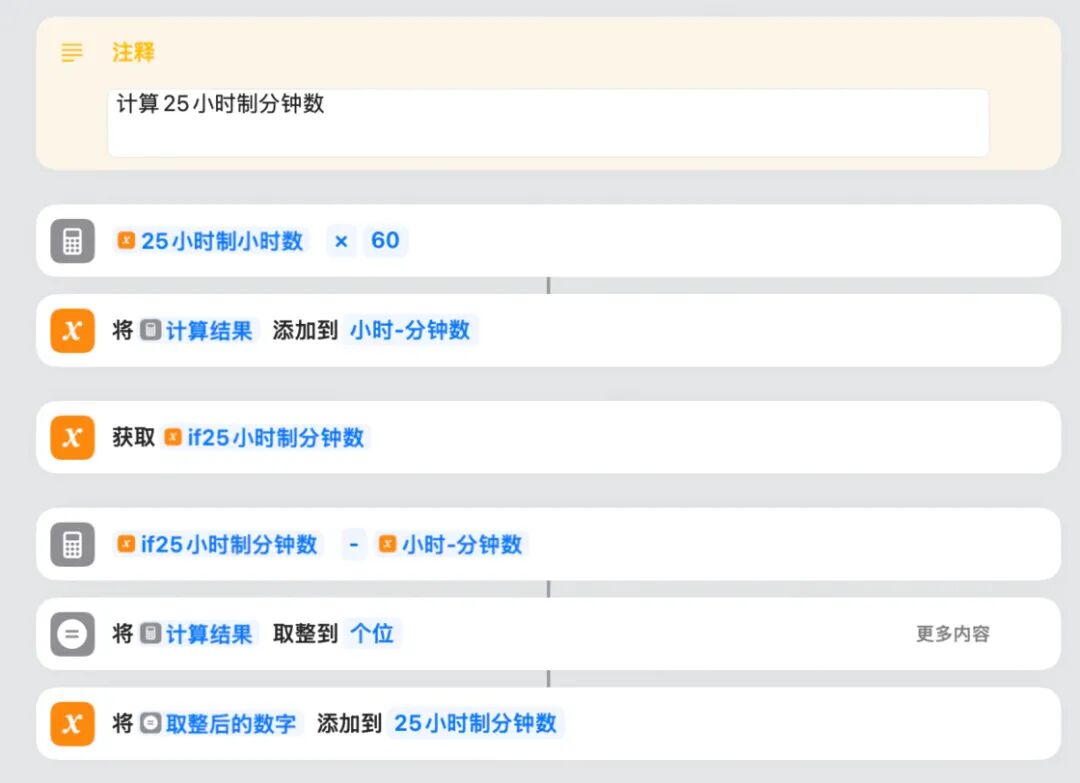Click variable icon in 添加到 小时-分钟数 row

[72, 331]
